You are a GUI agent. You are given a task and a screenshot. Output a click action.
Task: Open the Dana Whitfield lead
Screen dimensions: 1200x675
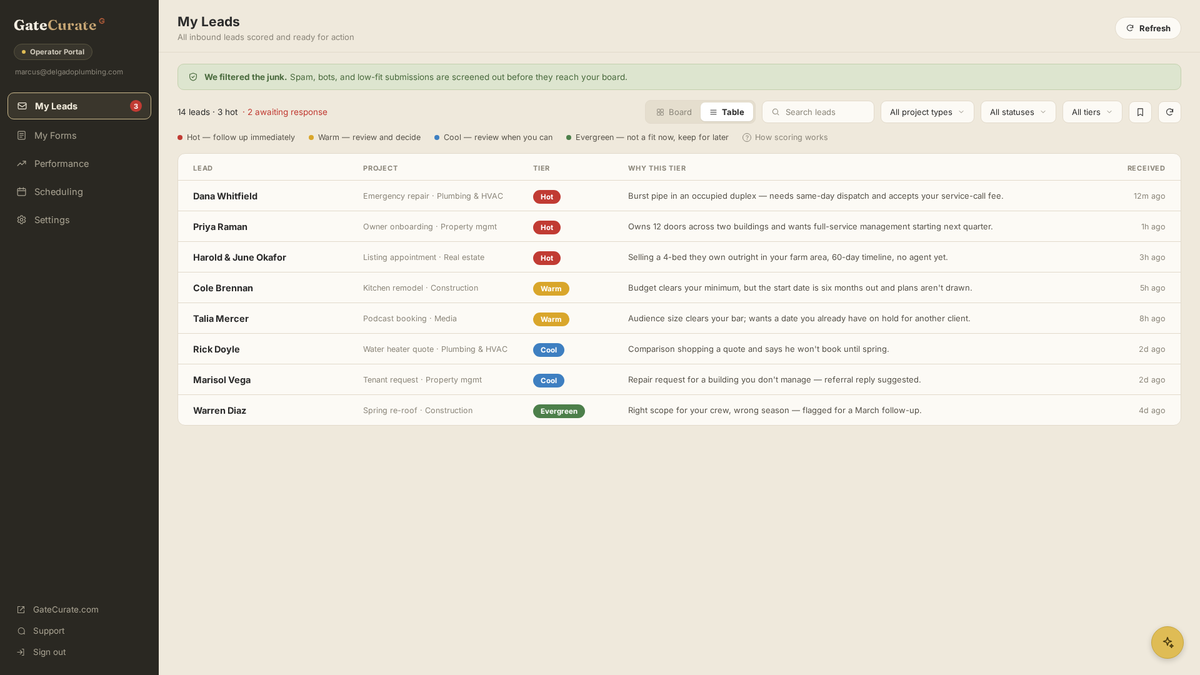tap(679, 196)
